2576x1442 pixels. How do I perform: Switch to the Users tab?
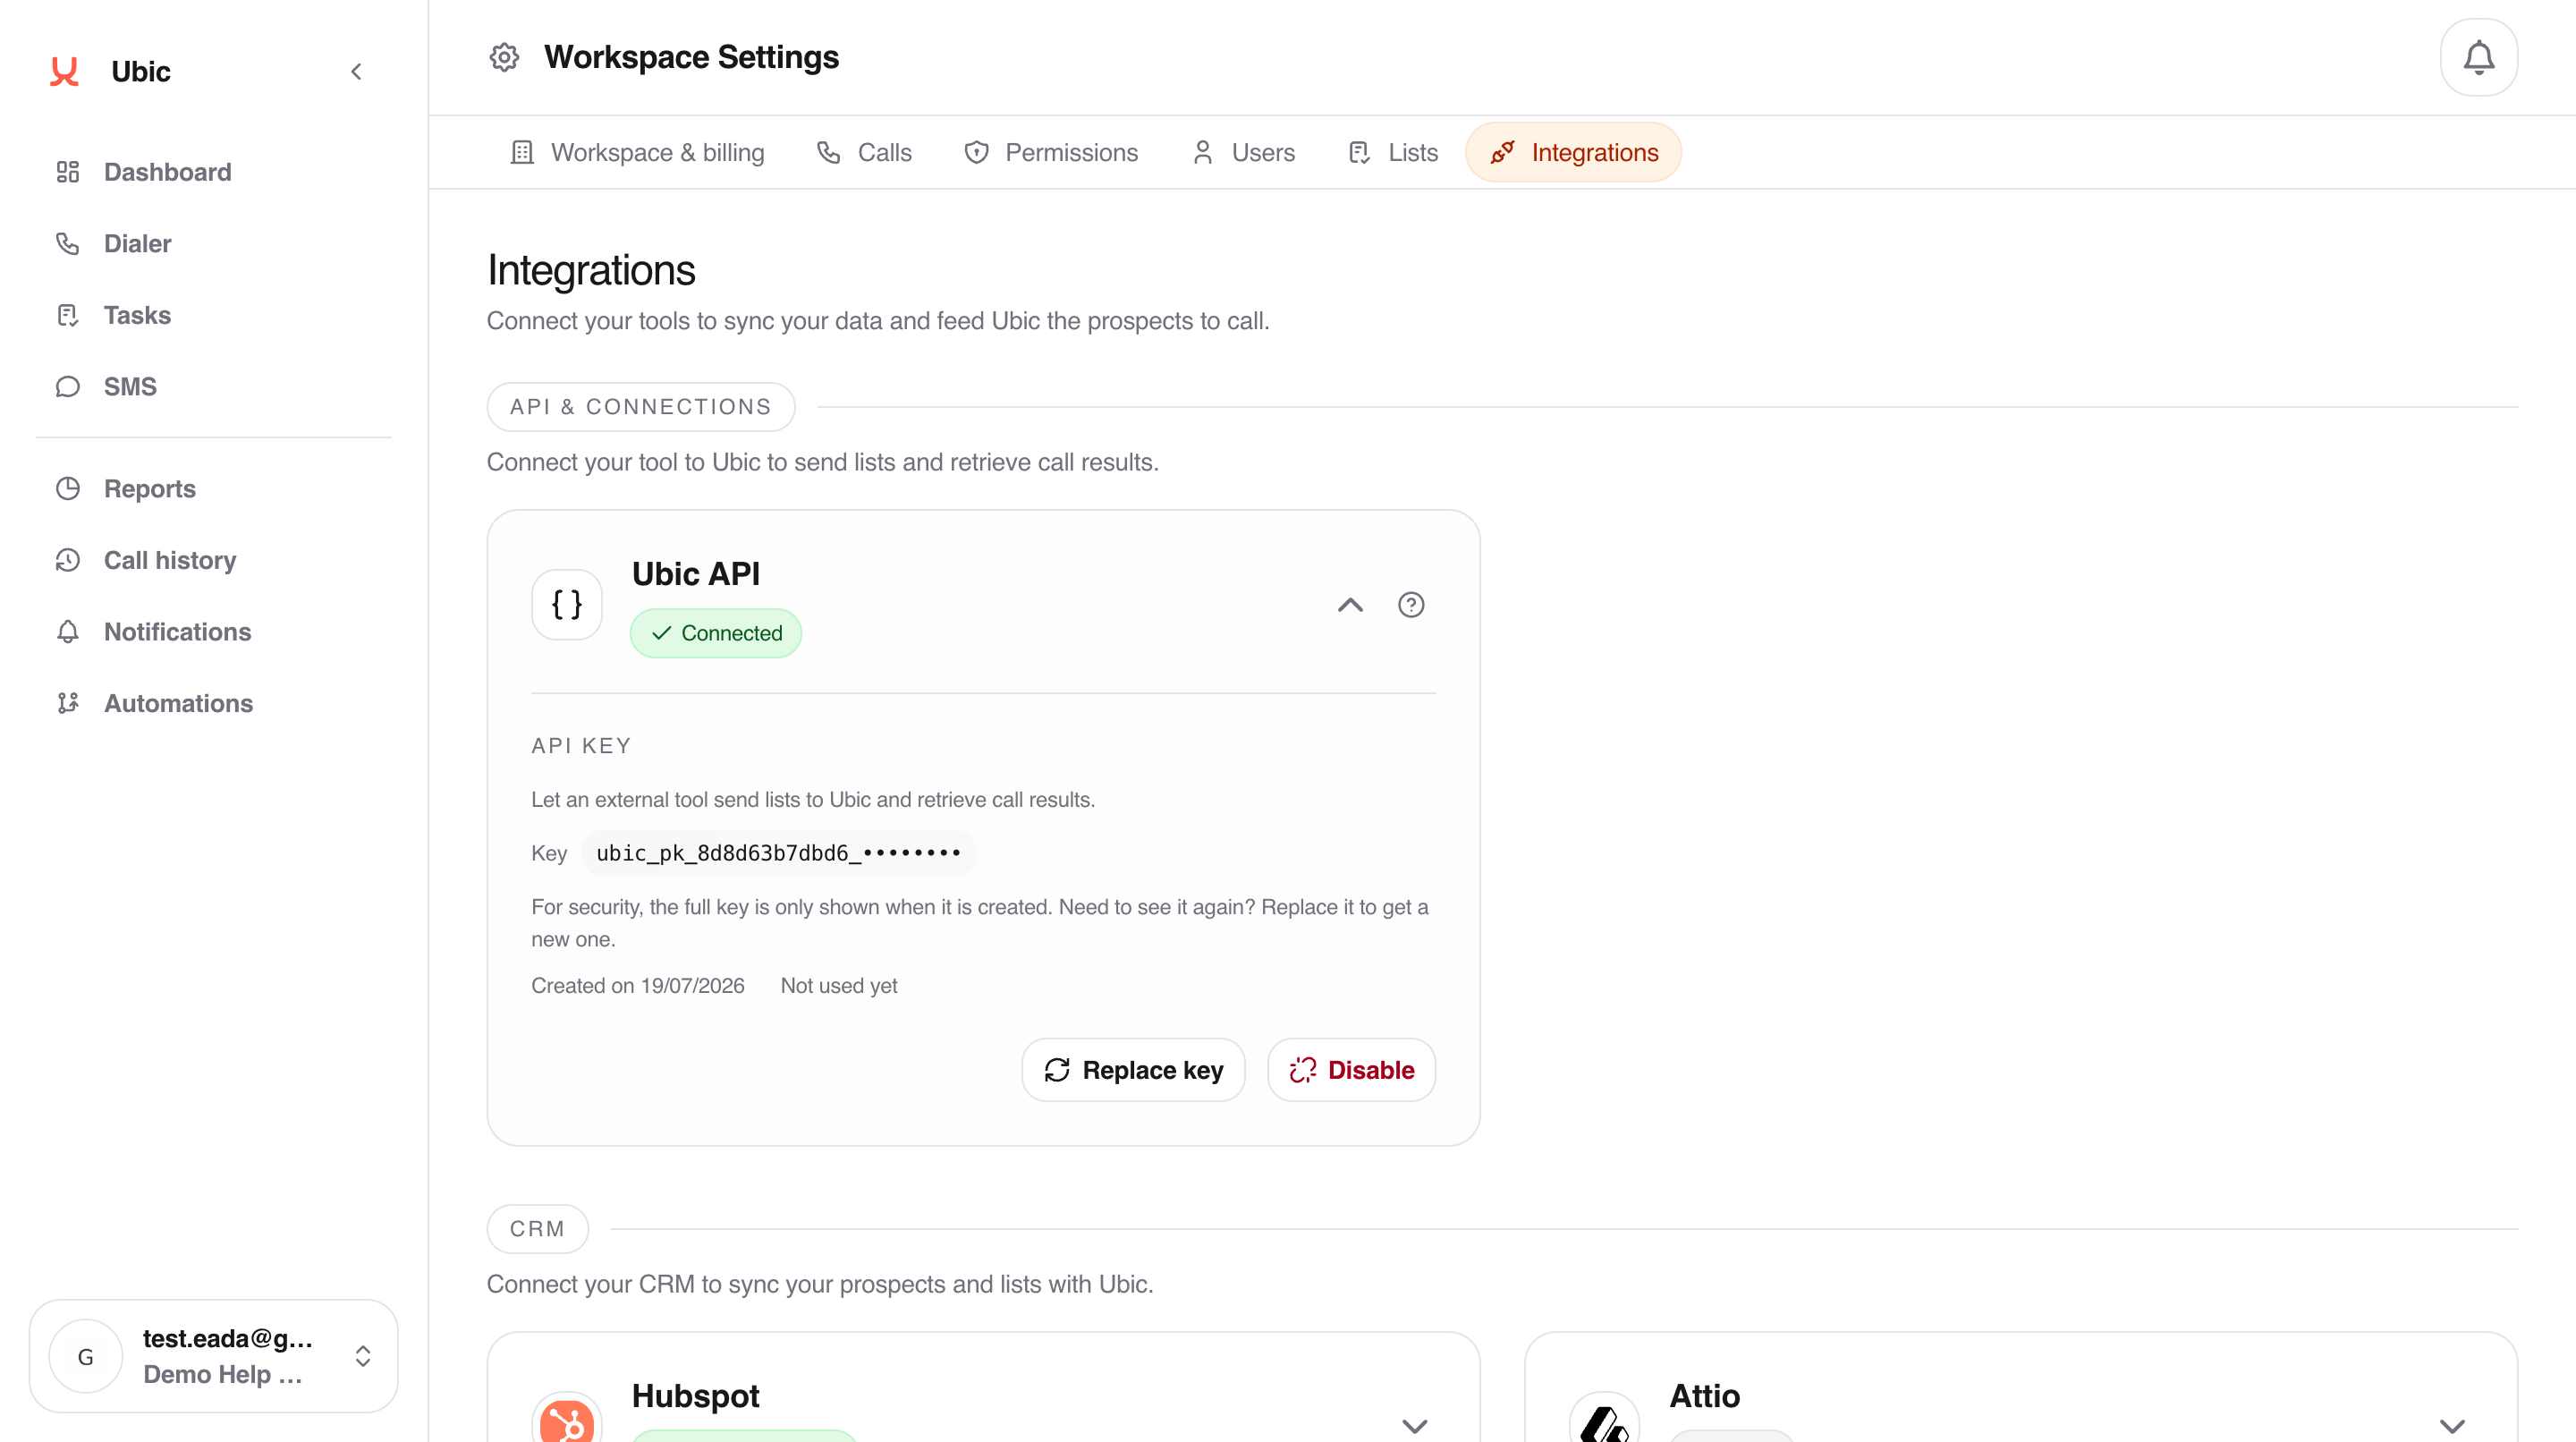(1243, 152)
